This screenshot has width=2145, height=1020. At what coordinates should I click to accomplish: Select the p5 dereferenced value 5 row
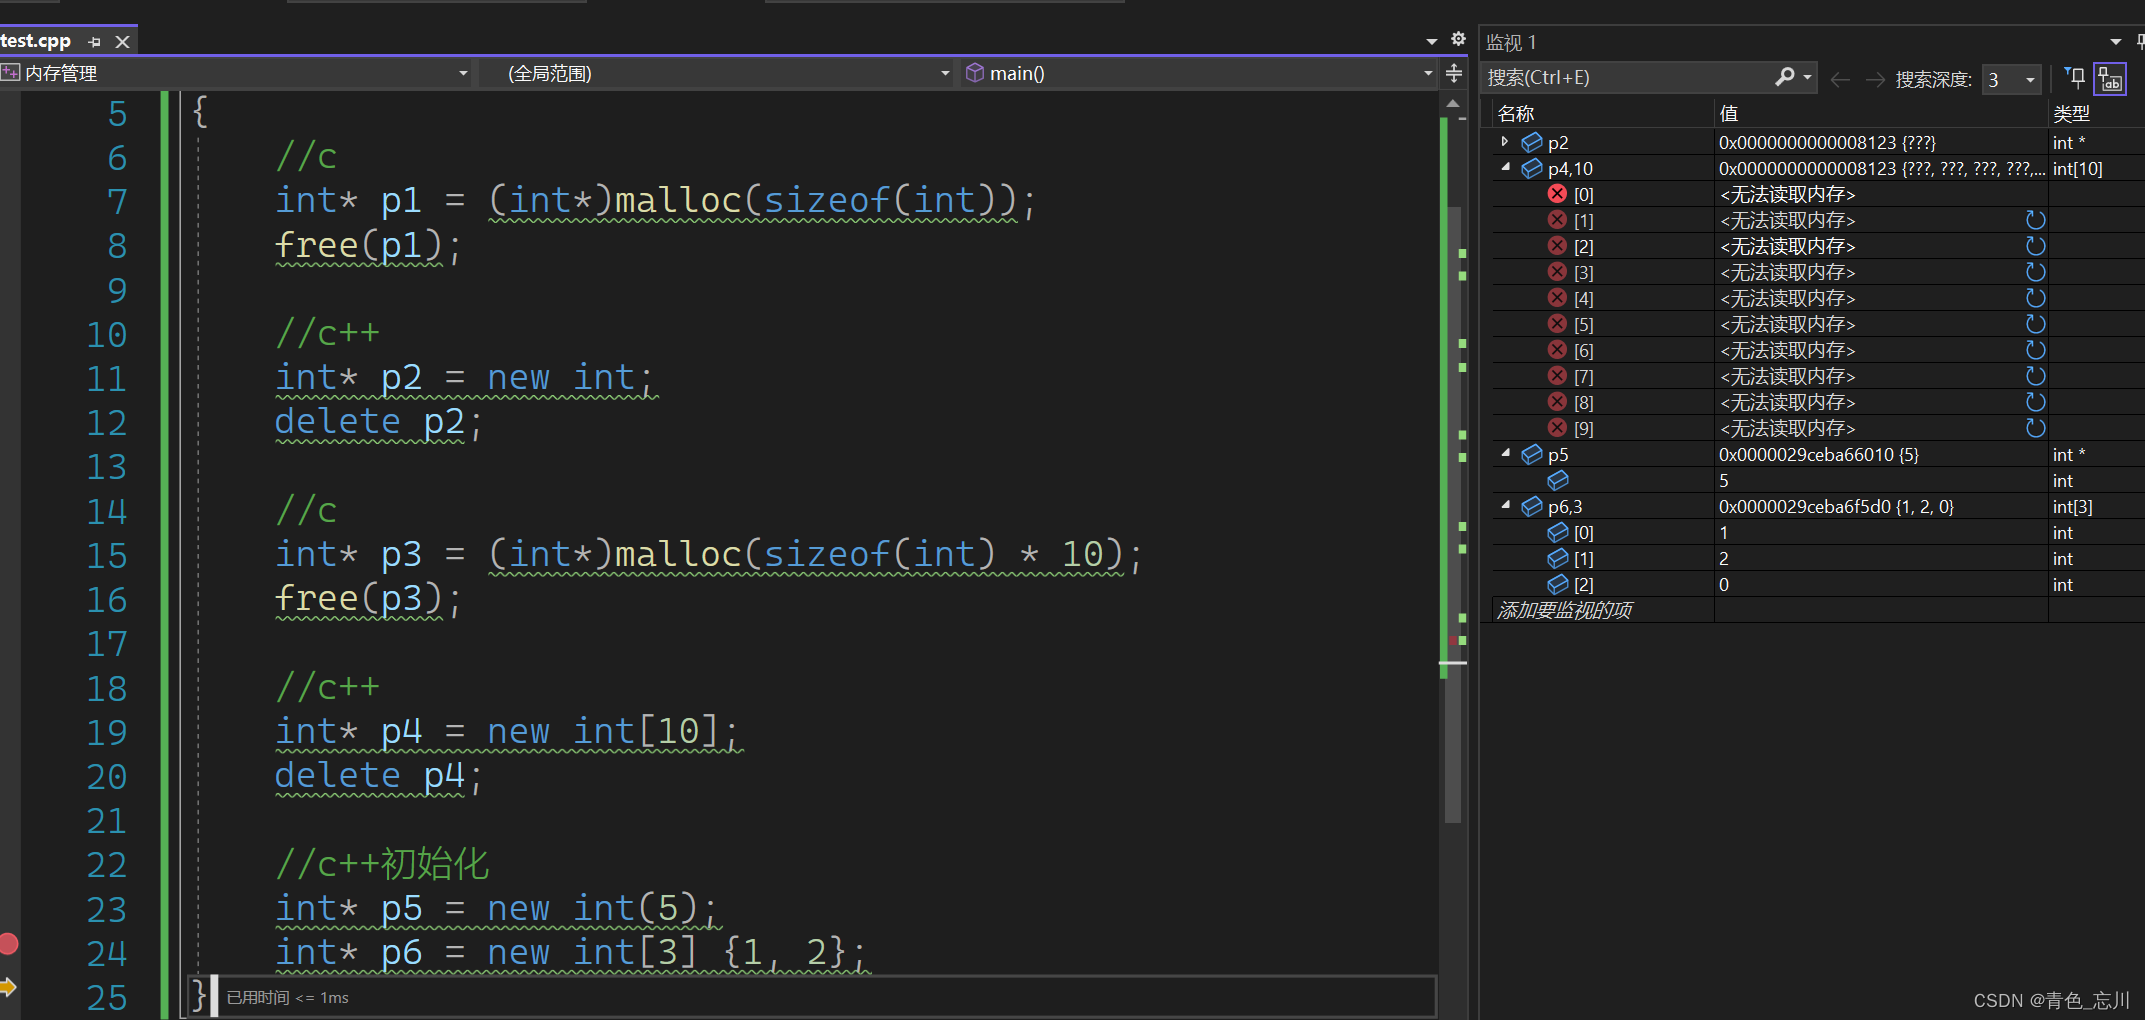1818,480
